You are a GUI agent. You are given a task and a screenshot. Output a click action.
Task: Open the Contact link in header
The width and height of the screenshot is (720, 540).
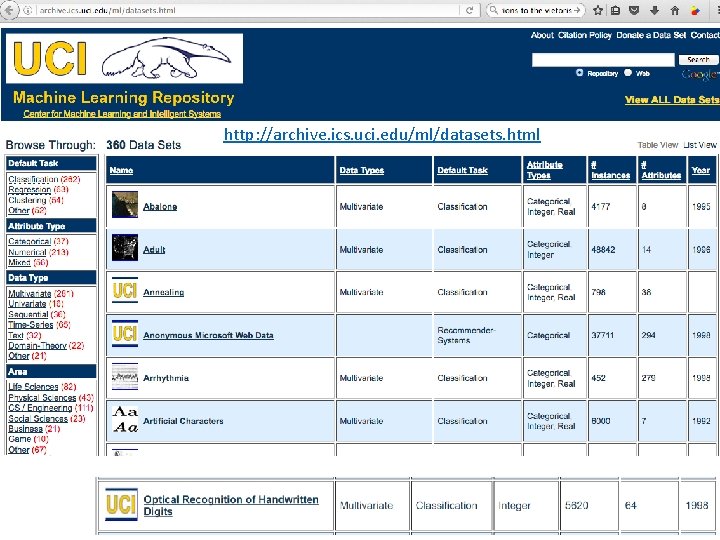point(704,35)
